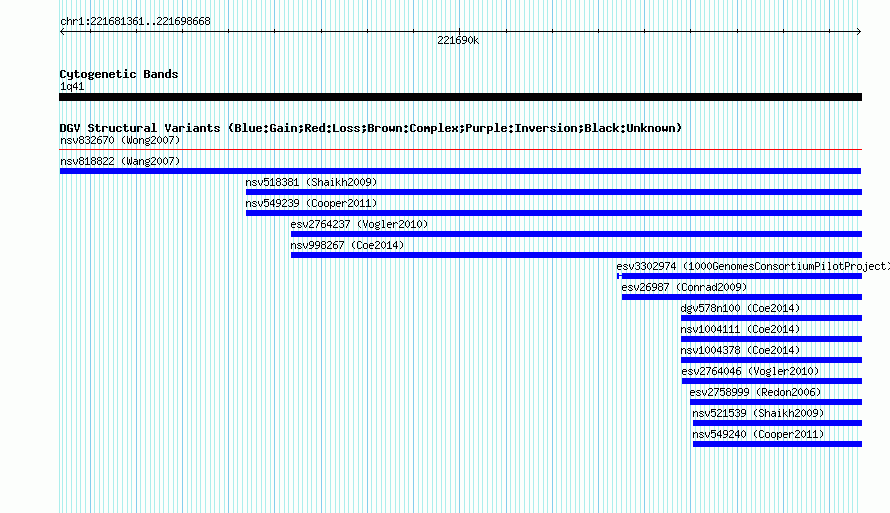Open the nsv549240 (Cooper2011) variant label
This screenshot has width=890, height=513.
pyautogui.click(x=758, y=434)
